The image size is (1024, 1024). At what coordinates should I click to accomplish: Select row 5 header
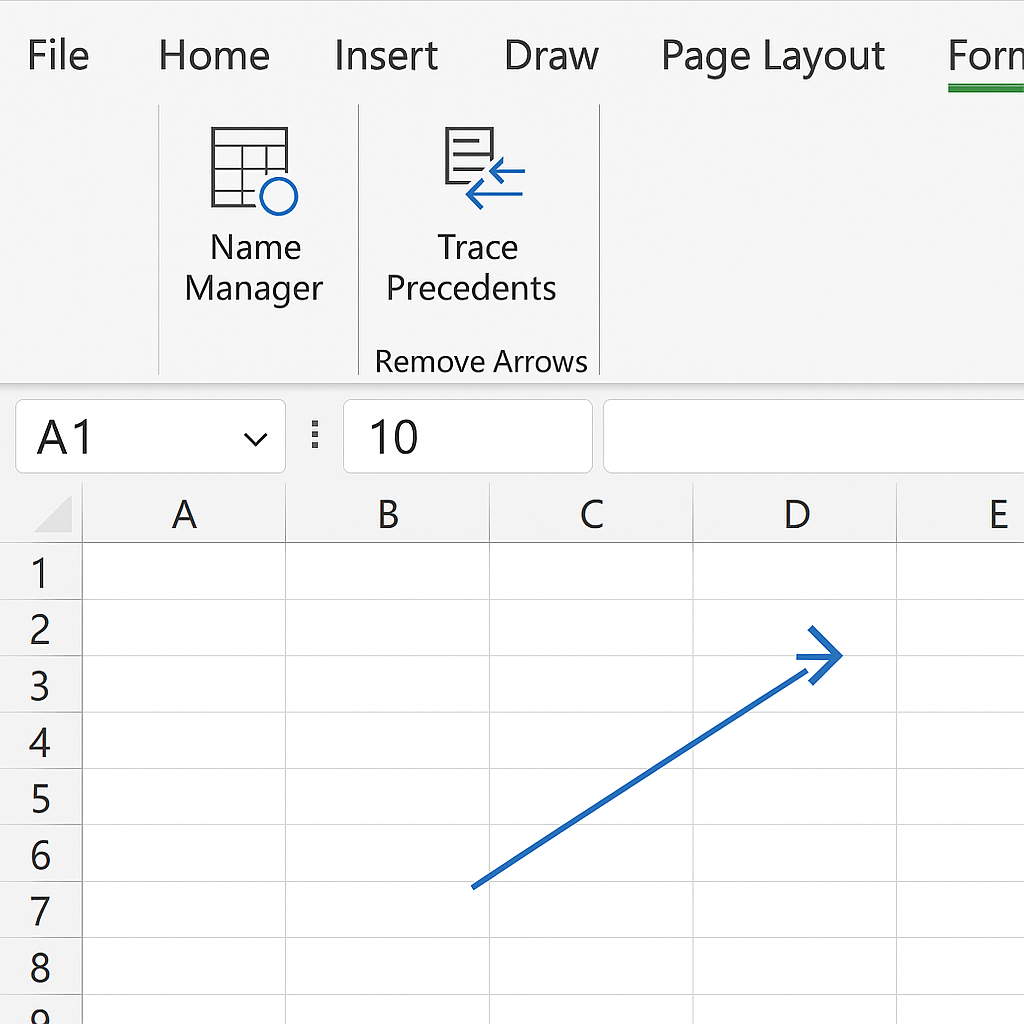40,798
